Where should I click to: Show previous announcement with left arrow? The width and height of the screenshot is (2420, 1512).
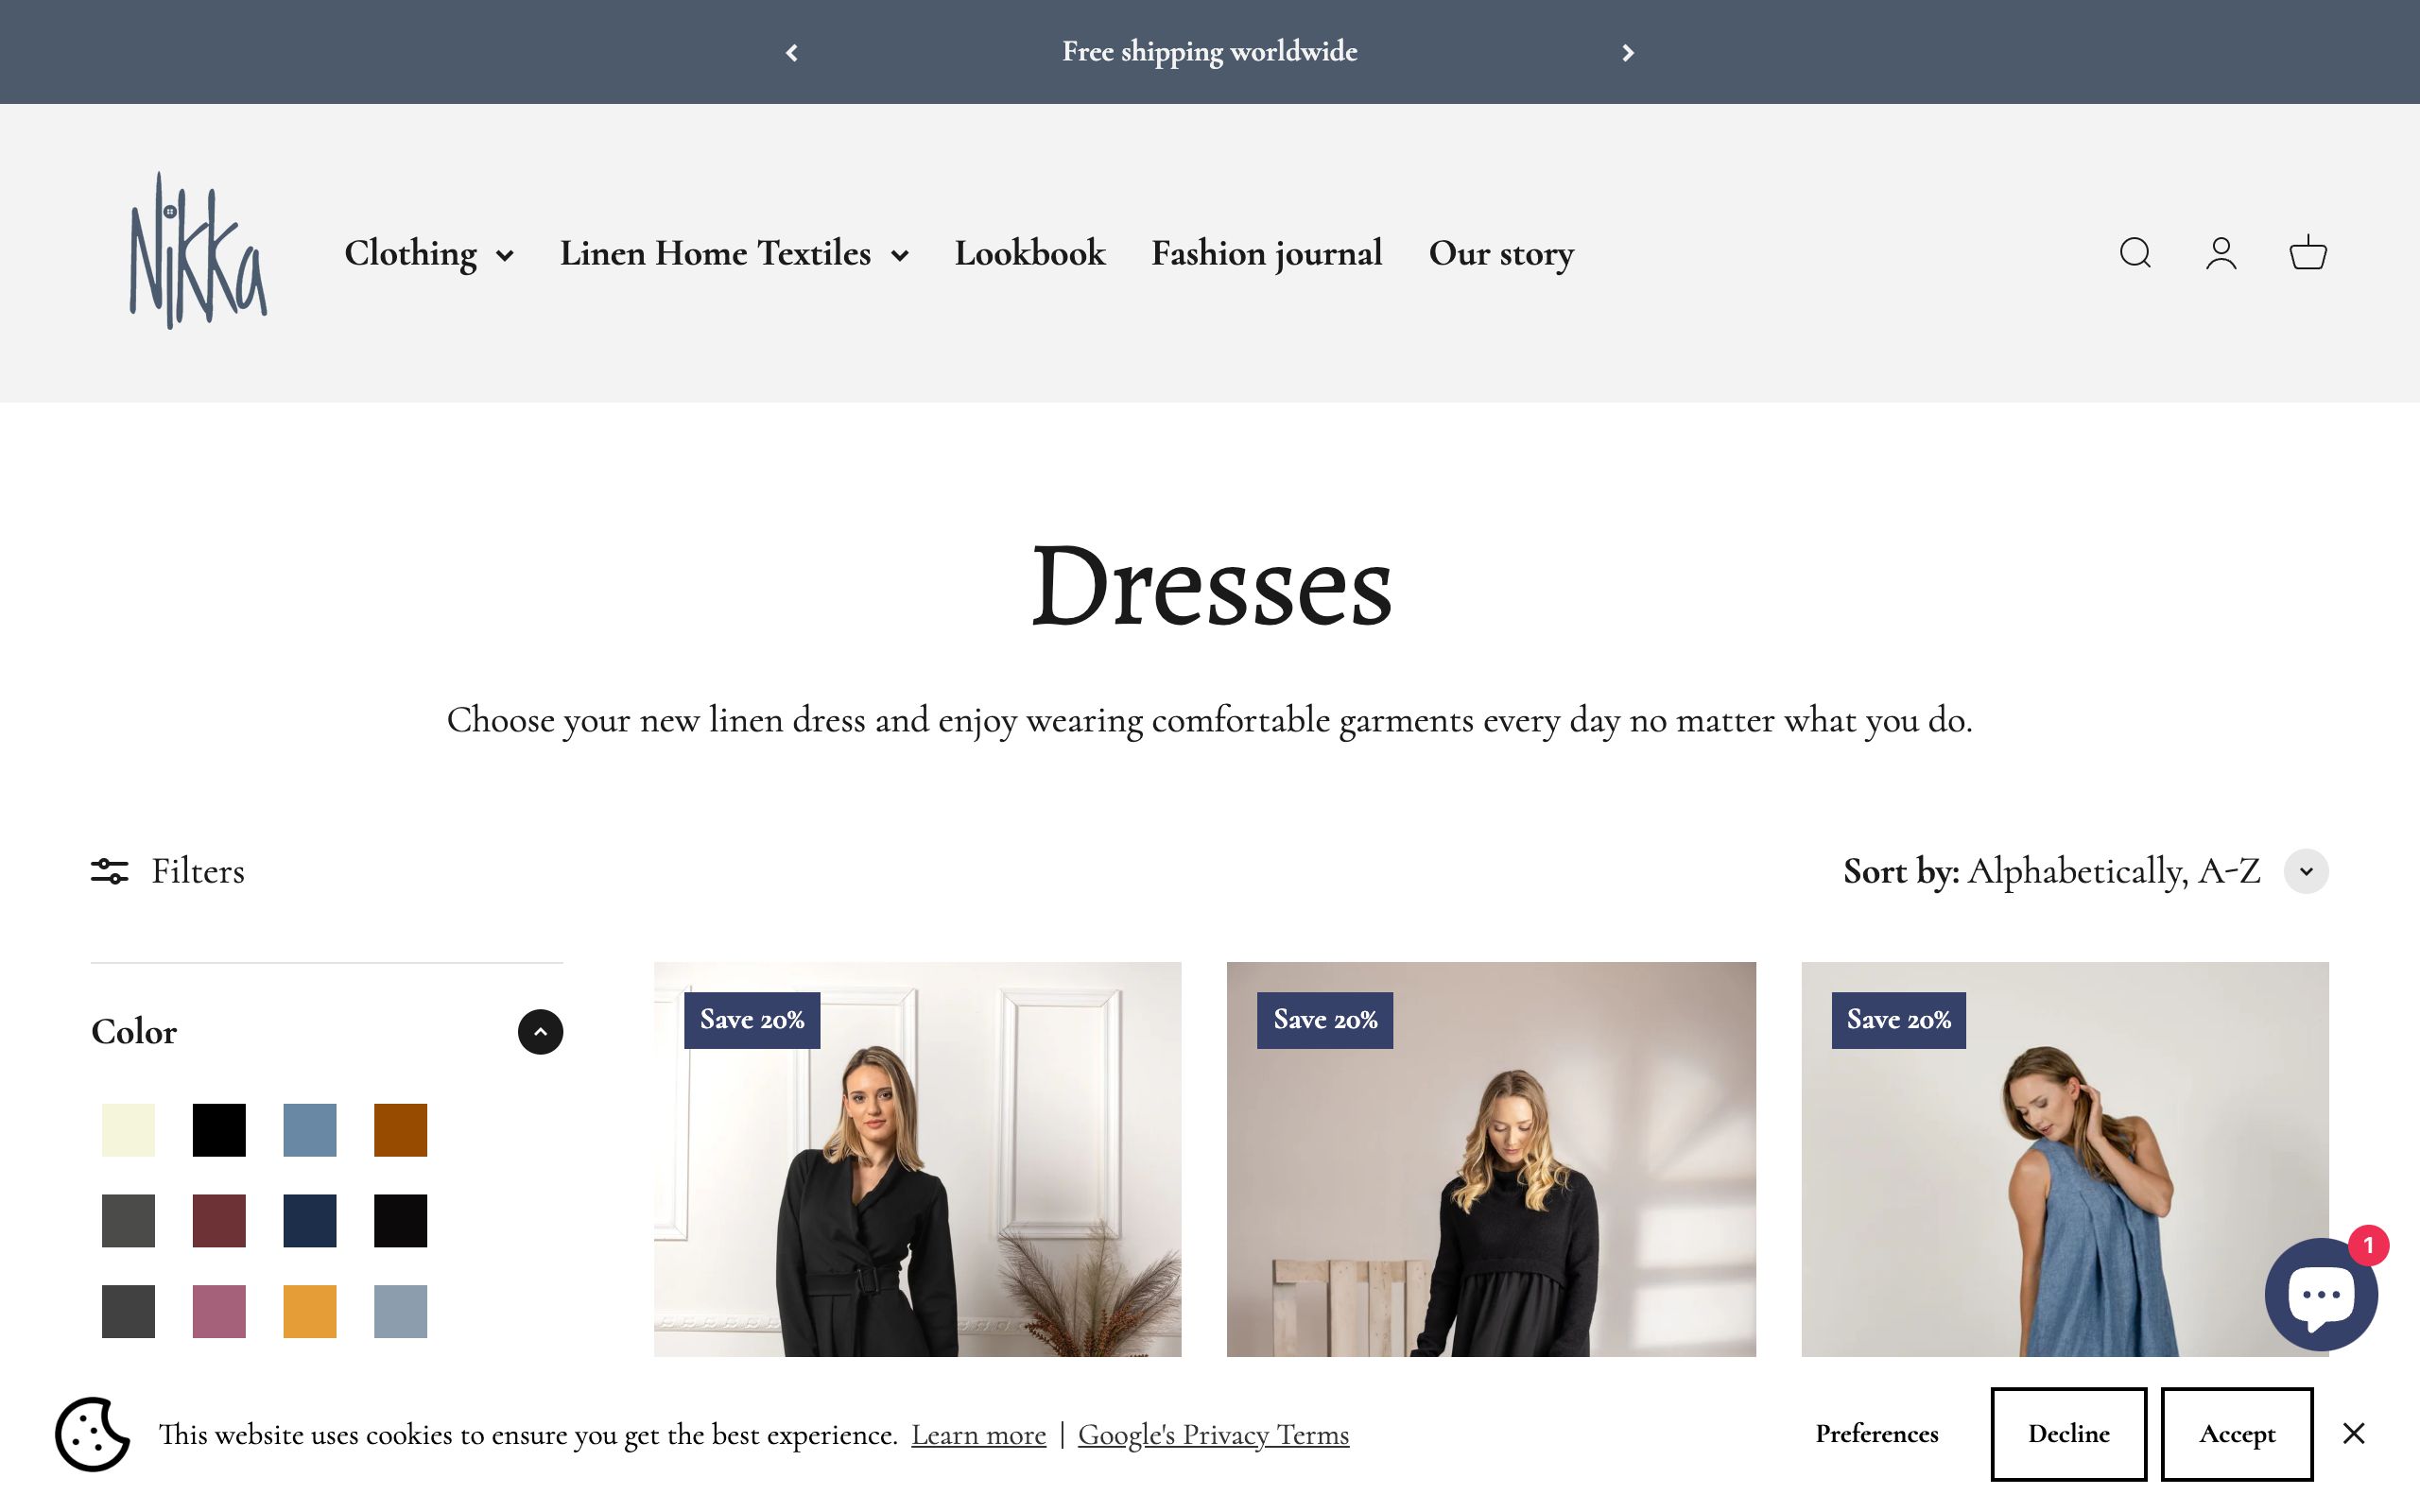tap(791, 52)
